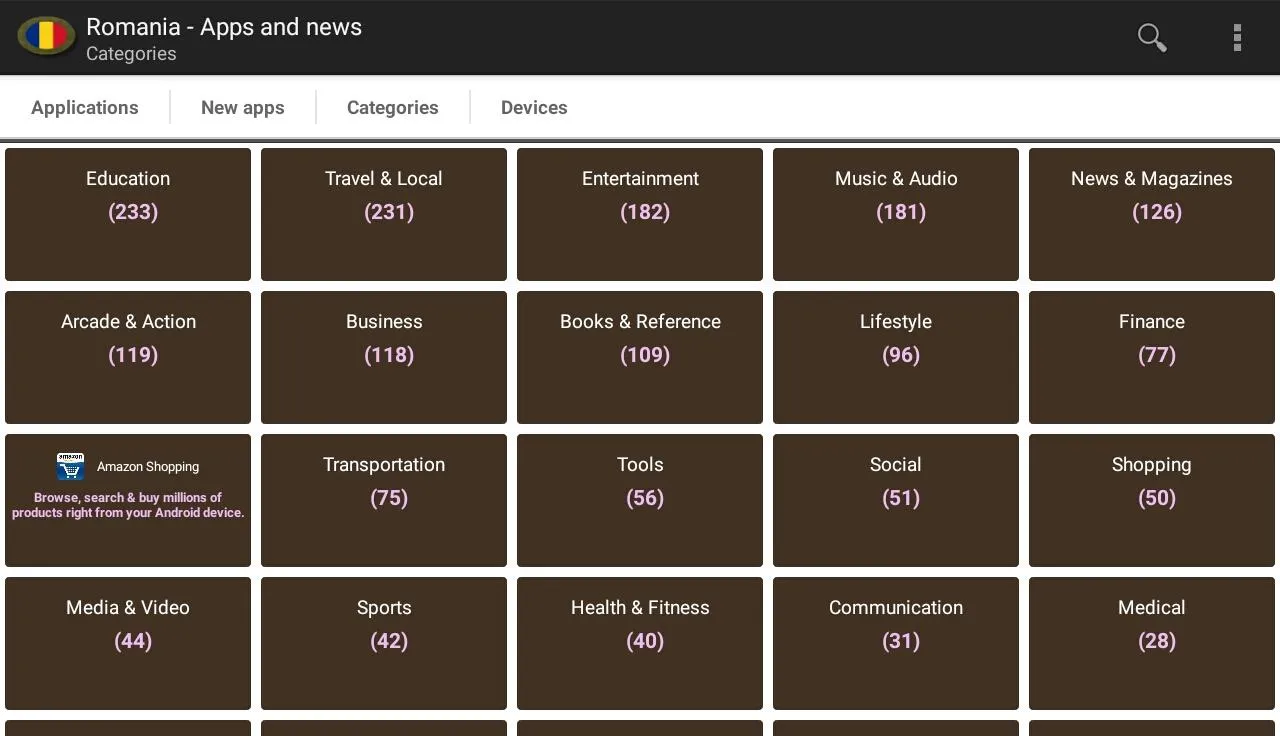Open News & Magazines category
1280x736 pixels.
(x=1152, y=215)
